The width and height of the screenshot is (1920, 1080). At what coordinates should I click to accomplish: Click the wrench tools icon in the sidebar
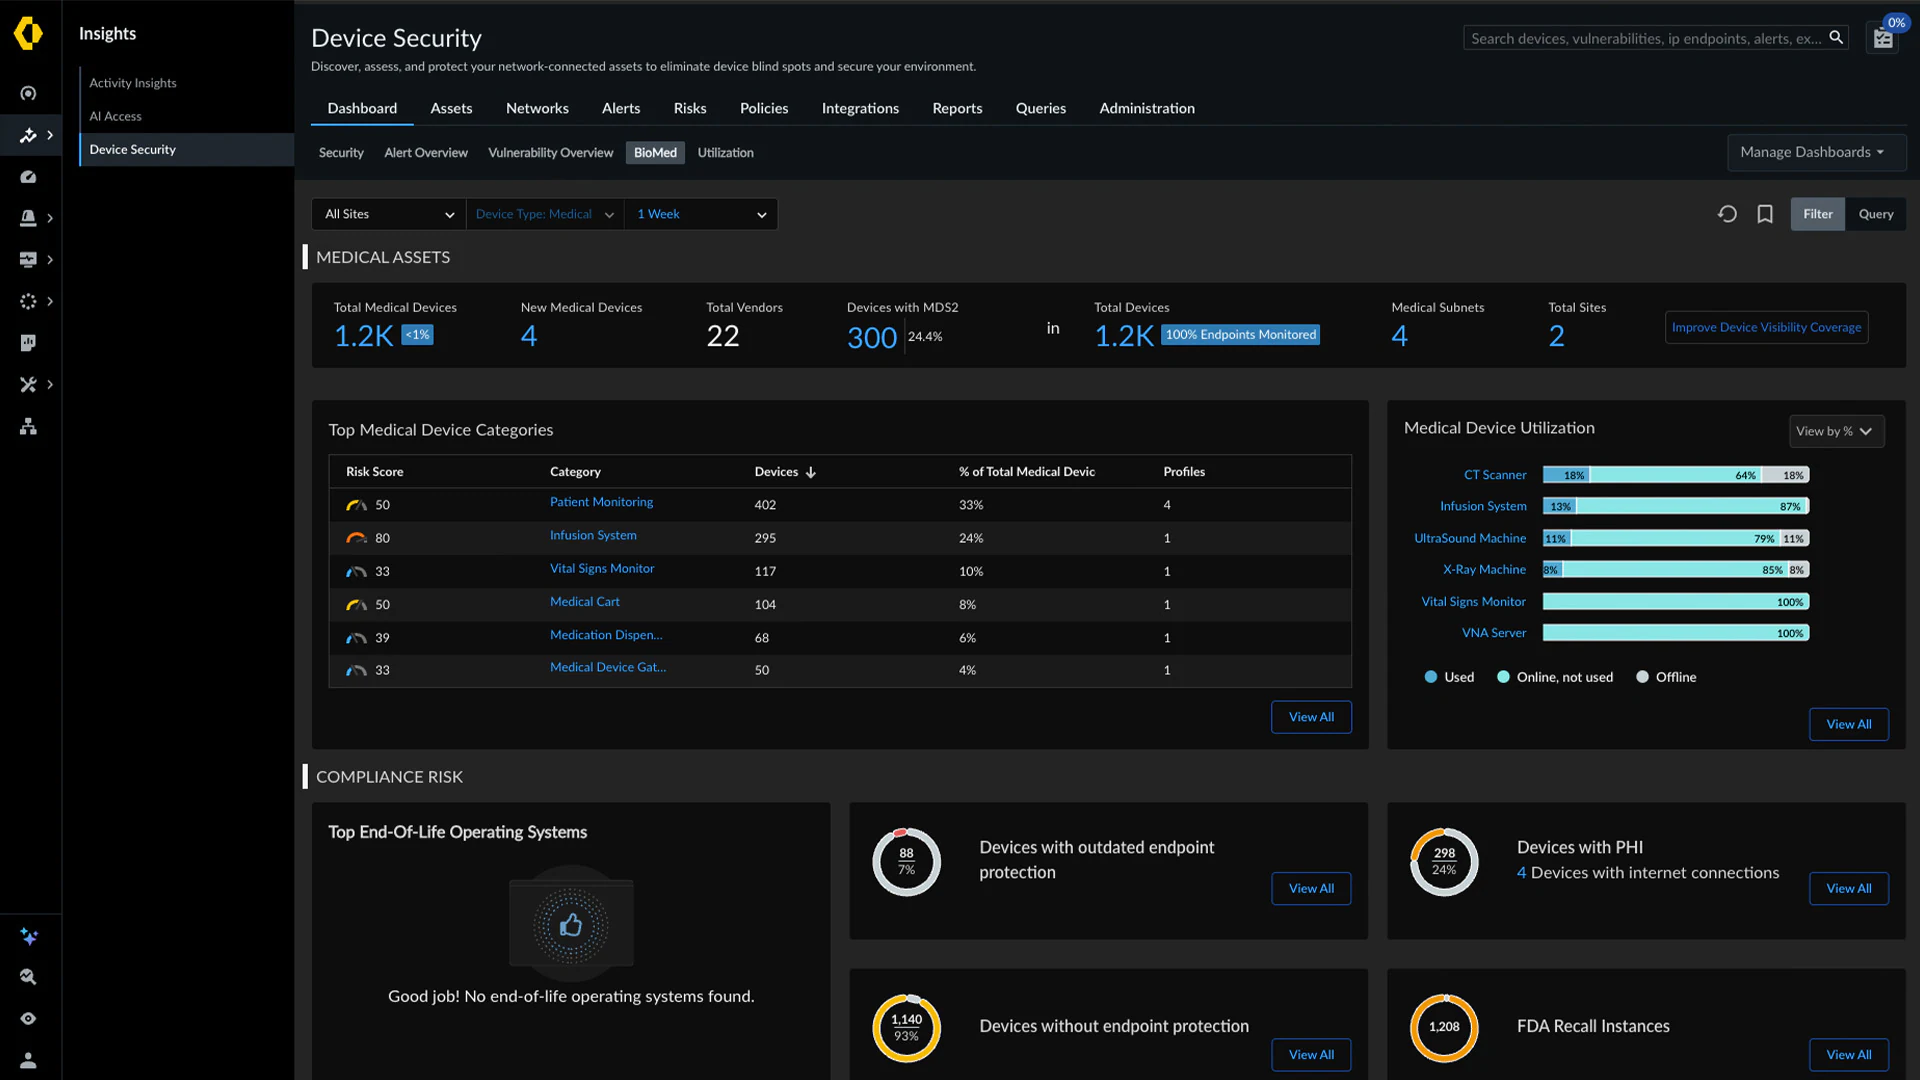[x=28, y=384]
